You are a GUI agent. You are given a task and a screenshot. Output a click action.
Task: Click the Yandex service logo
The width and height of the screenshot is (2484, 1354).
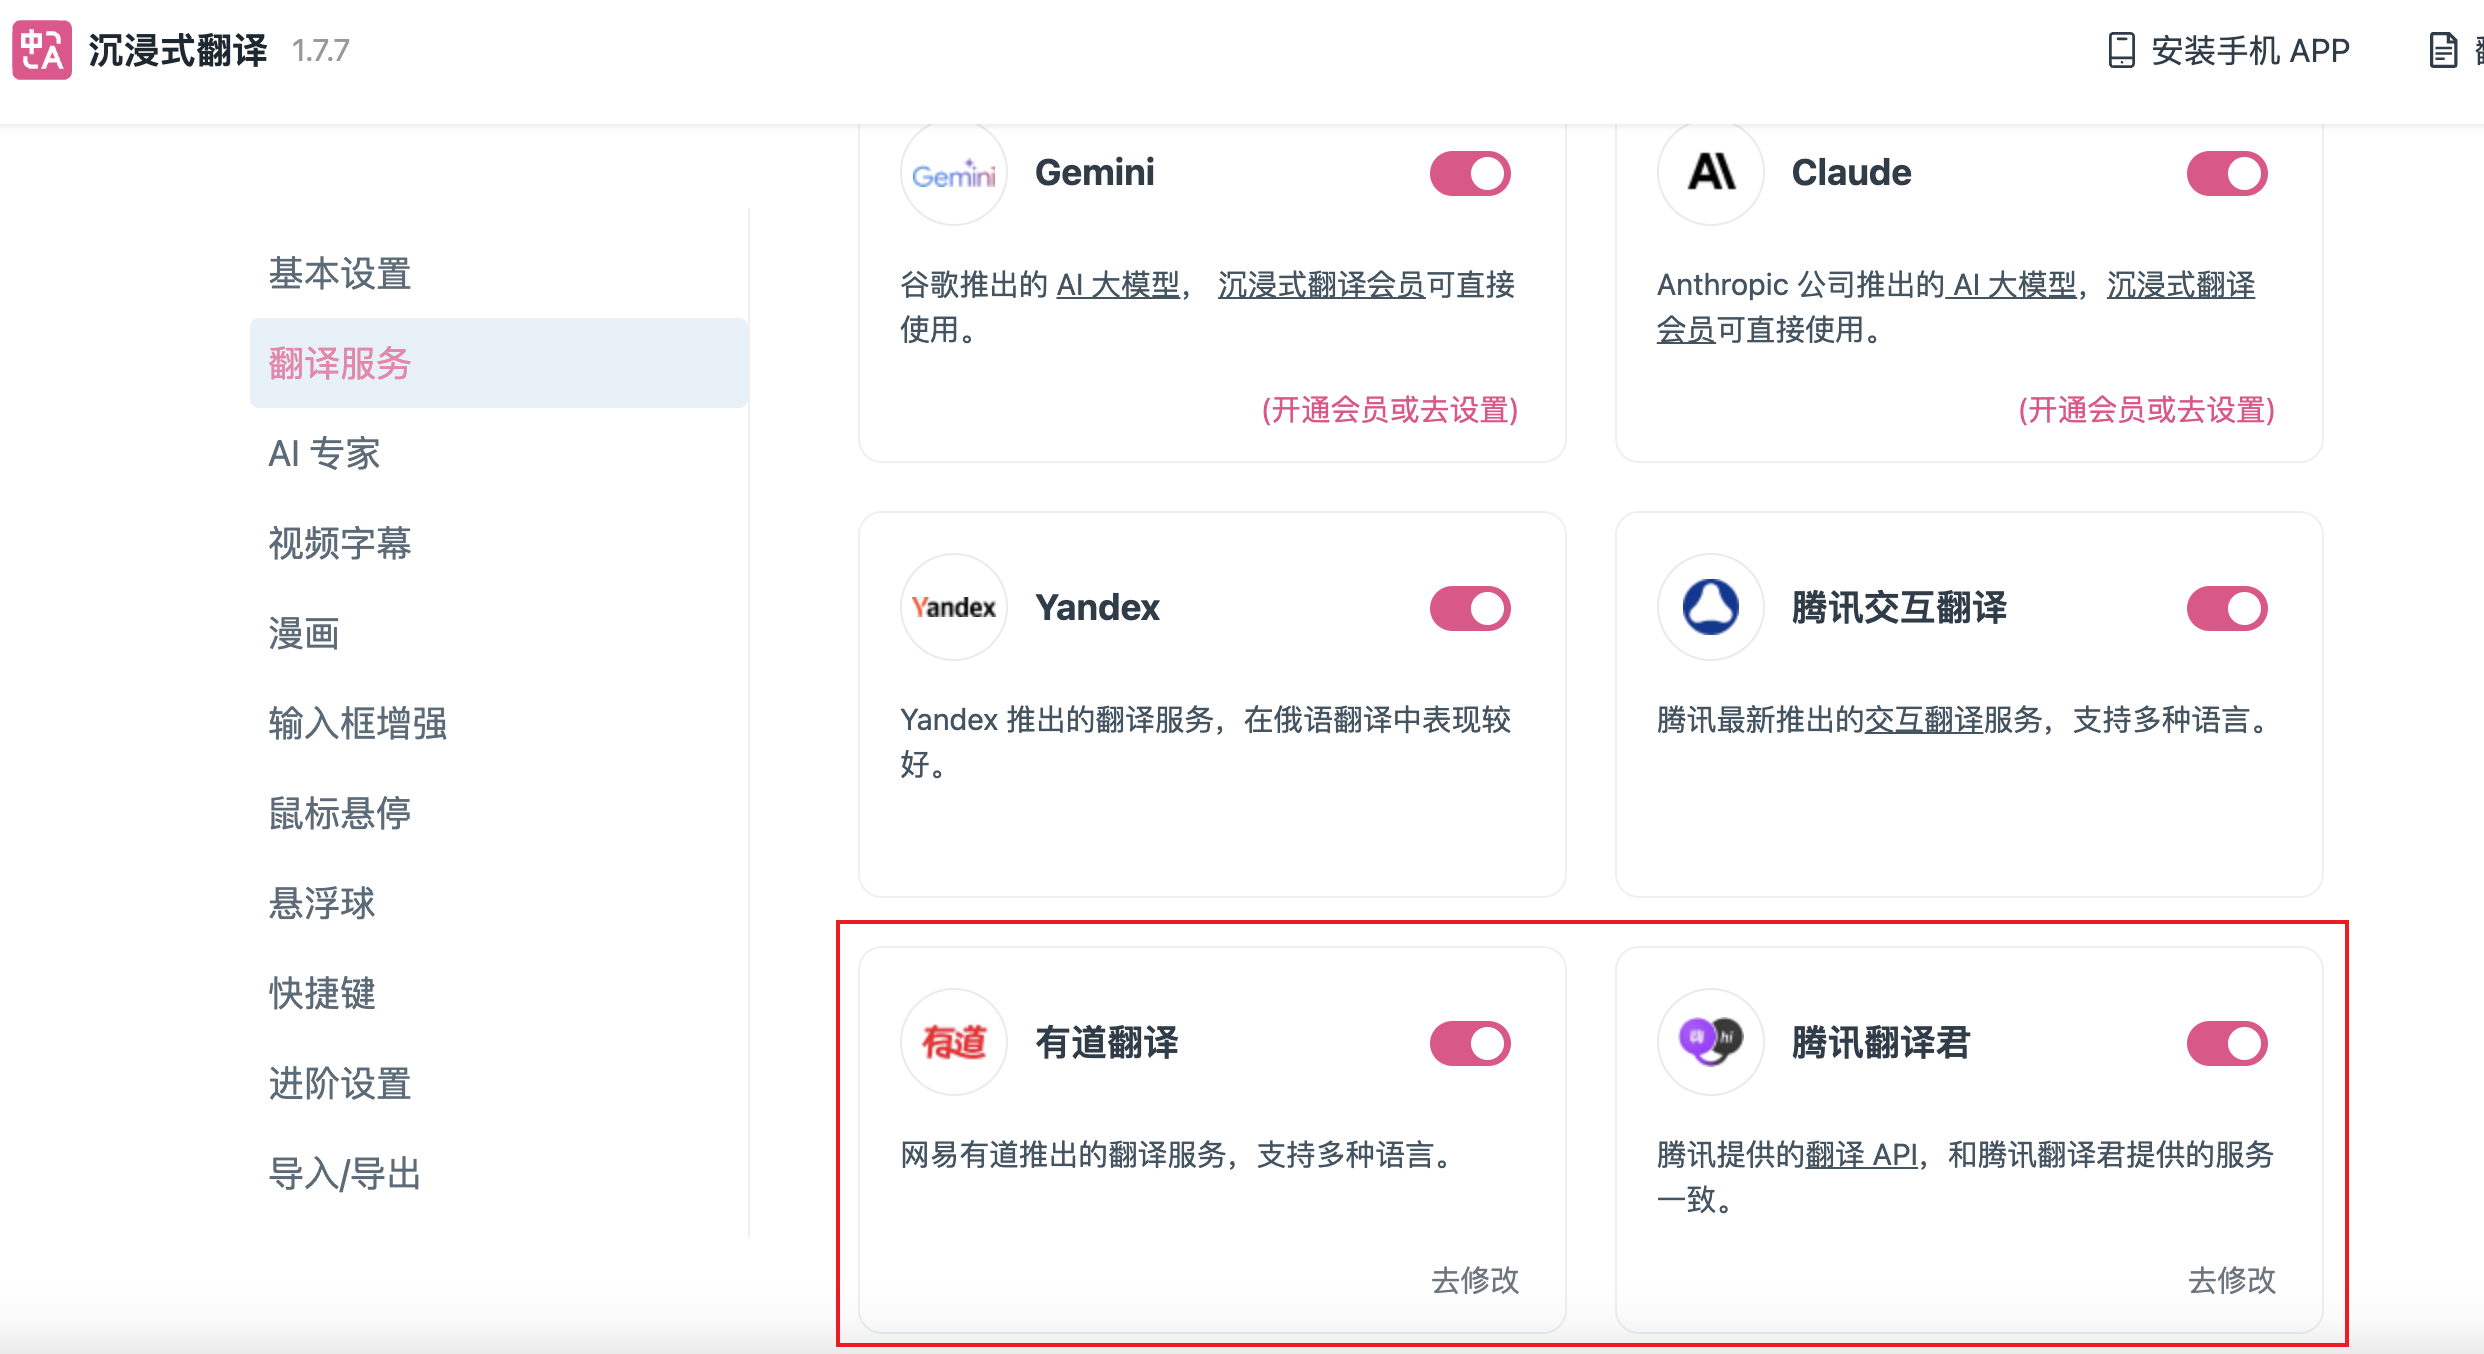(953, 608)
